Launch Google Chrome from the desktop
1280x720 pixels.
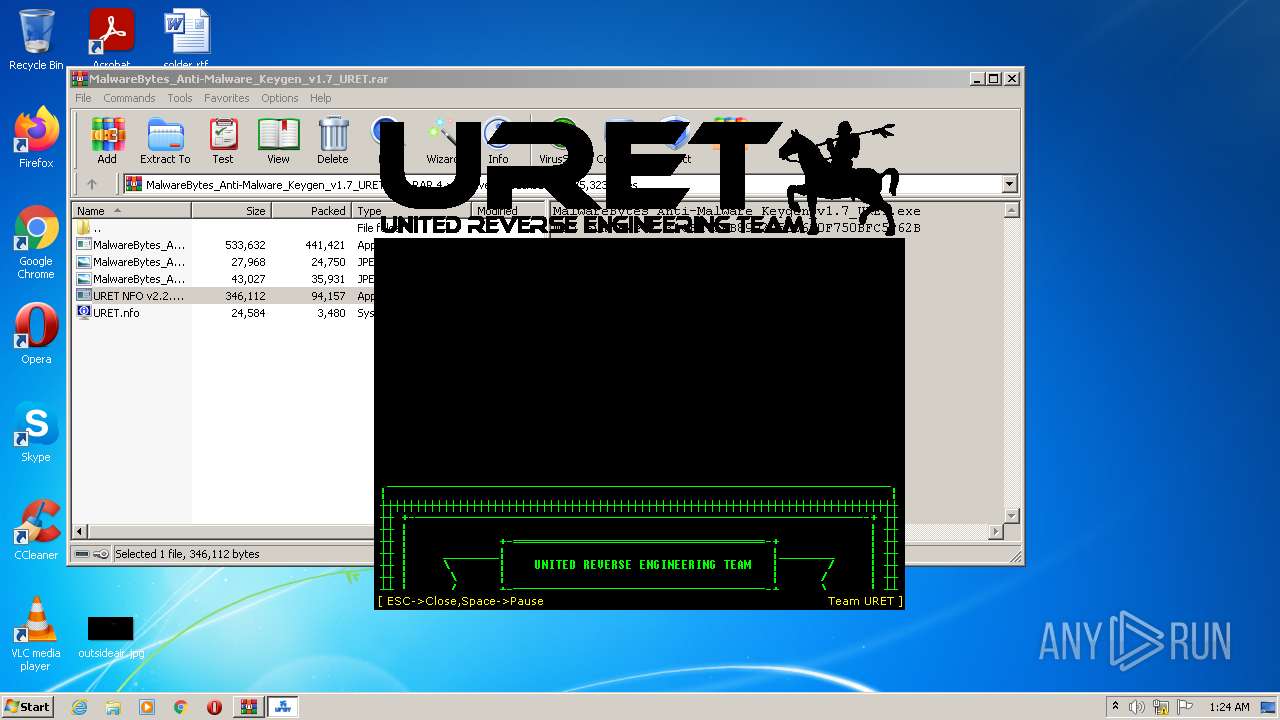coord(36,243)
